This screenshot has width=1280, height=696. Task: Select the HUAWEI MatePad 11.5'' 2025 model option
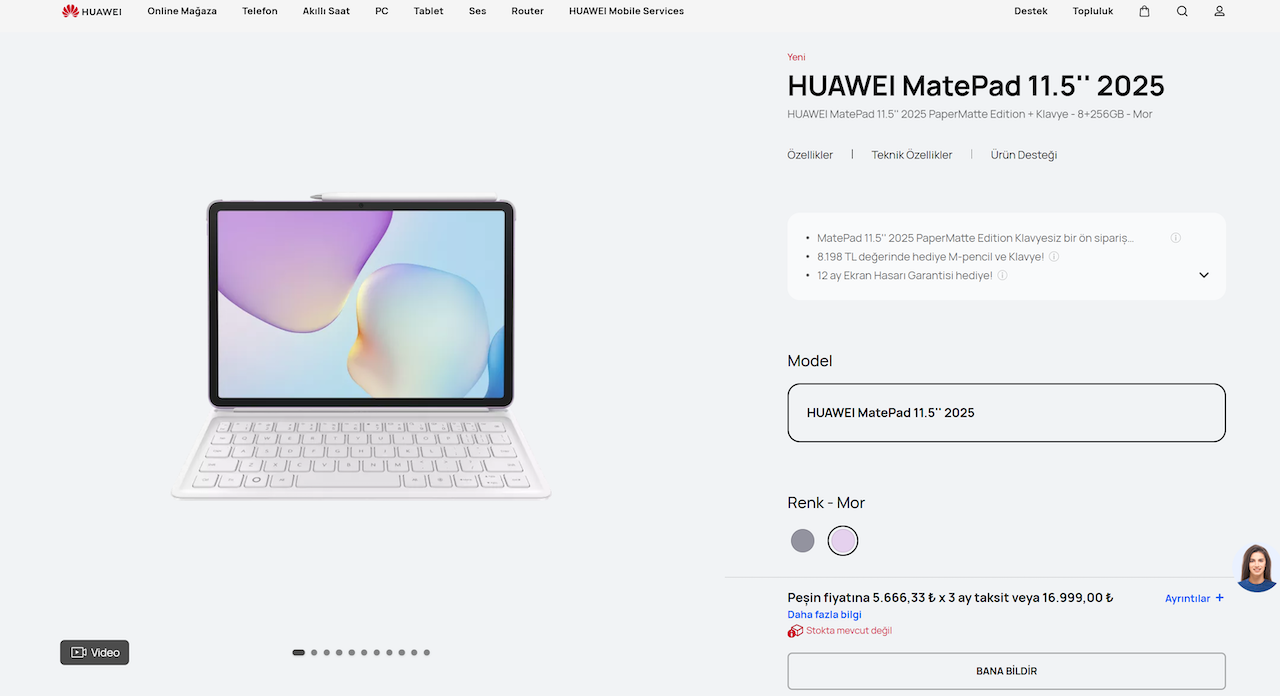click(1006, 412)
